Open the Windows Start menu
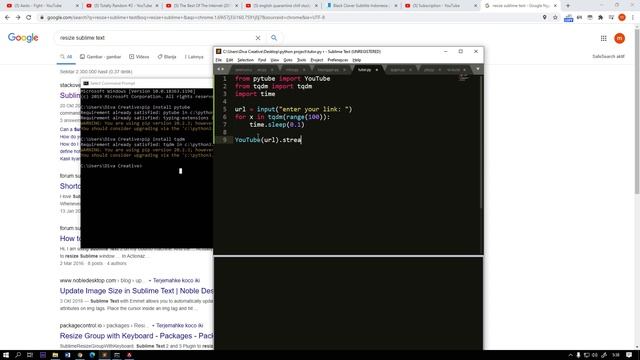The height and width of the screenshot is (360, 640). (x=6, y=355)
